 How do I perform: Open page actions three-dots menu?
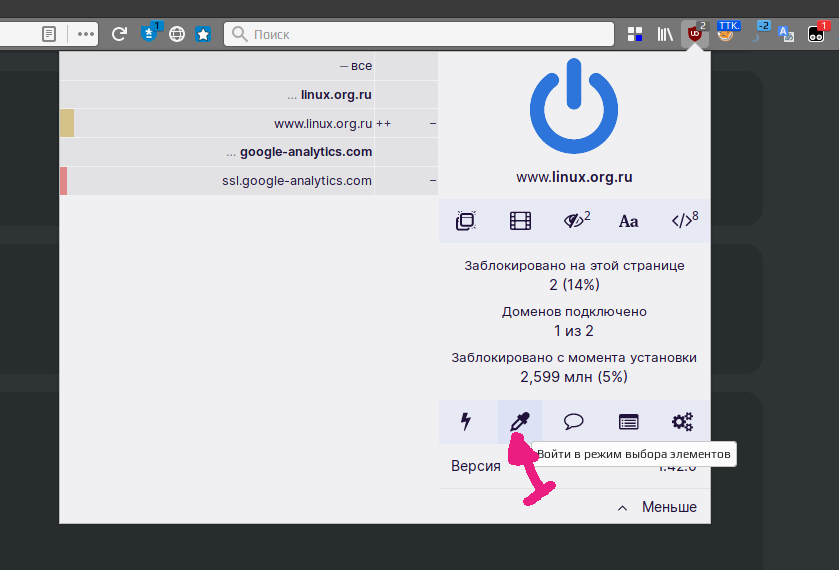[86, 34]
